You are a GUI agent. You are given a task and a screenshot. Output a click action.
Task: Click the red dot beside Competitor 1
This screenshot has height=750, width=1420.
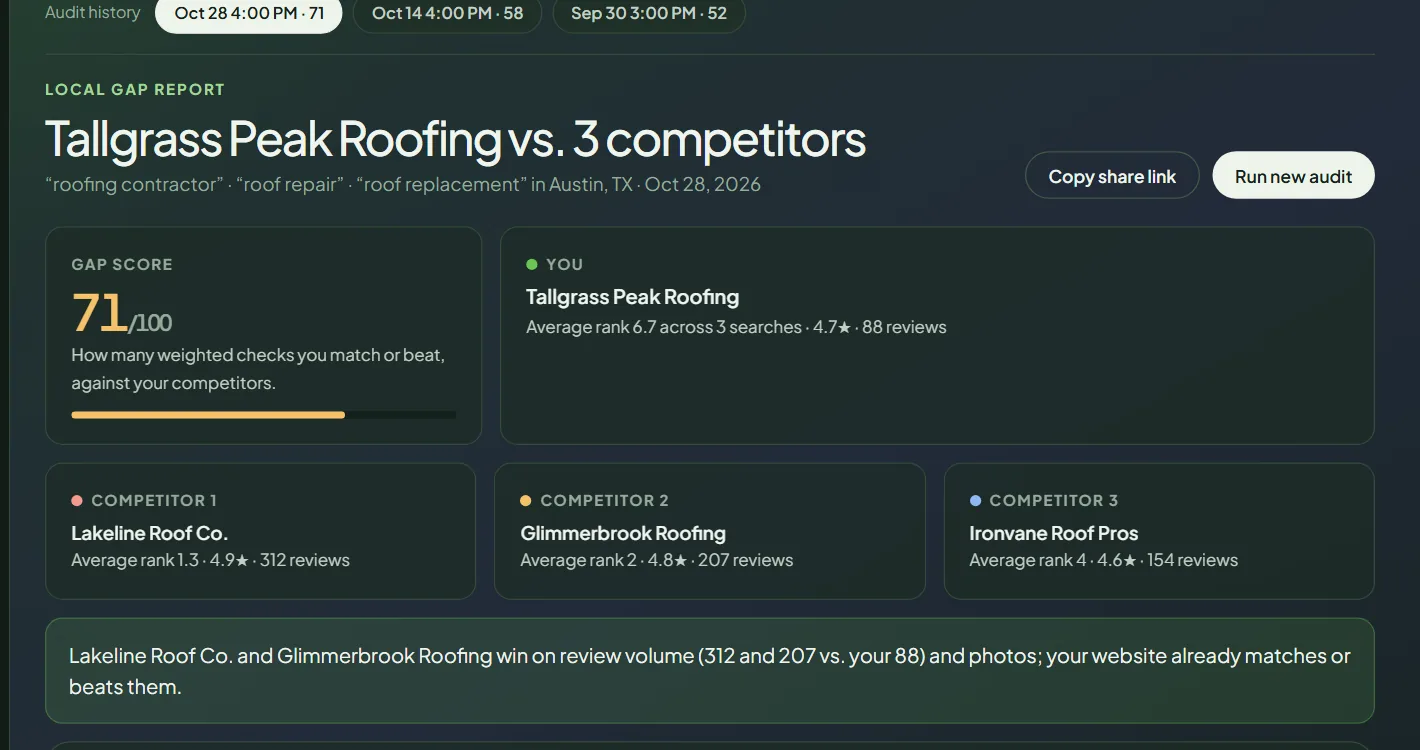(x=77, y=500)
